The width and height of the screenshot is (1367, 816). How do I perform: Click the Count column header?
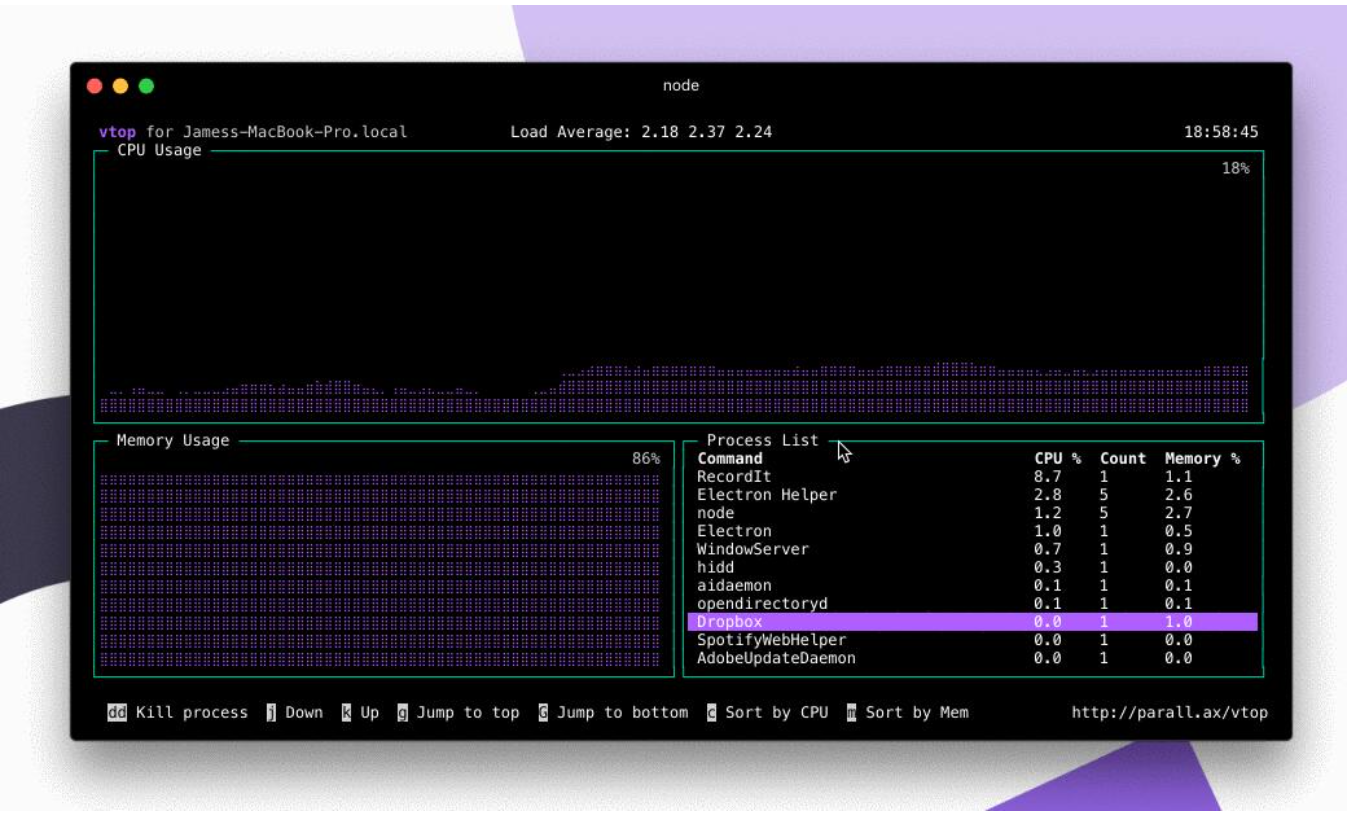pyautogui.click(x=1122, y=459)
